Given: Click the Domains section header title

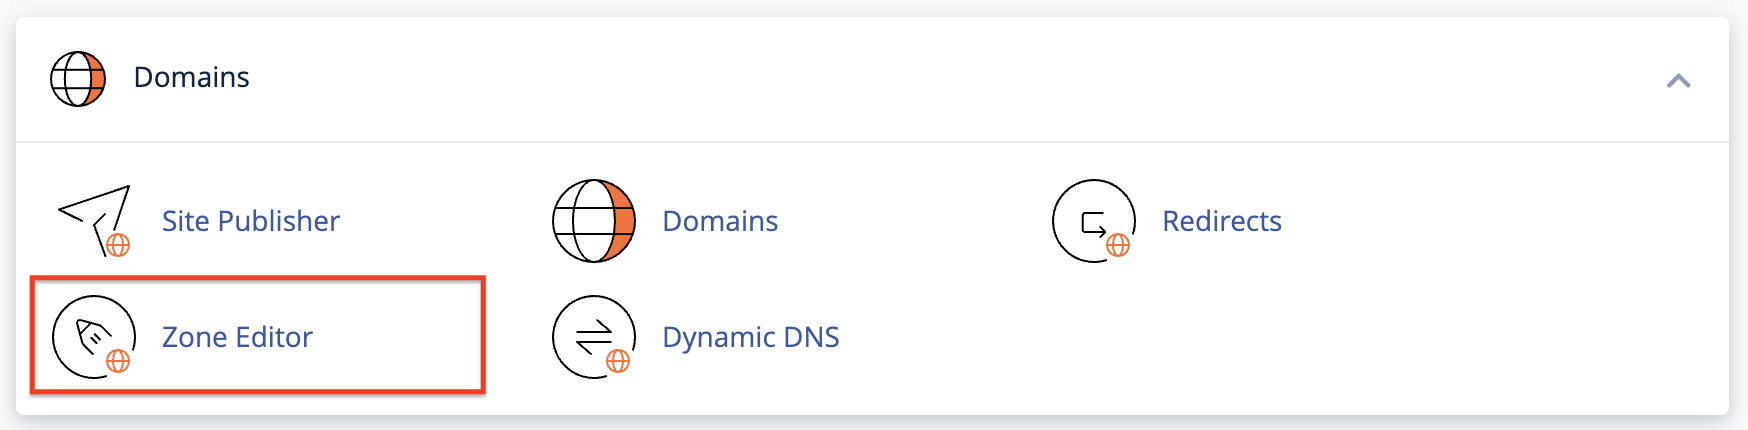Looking at the screenshot, I should tap(191, 77).
